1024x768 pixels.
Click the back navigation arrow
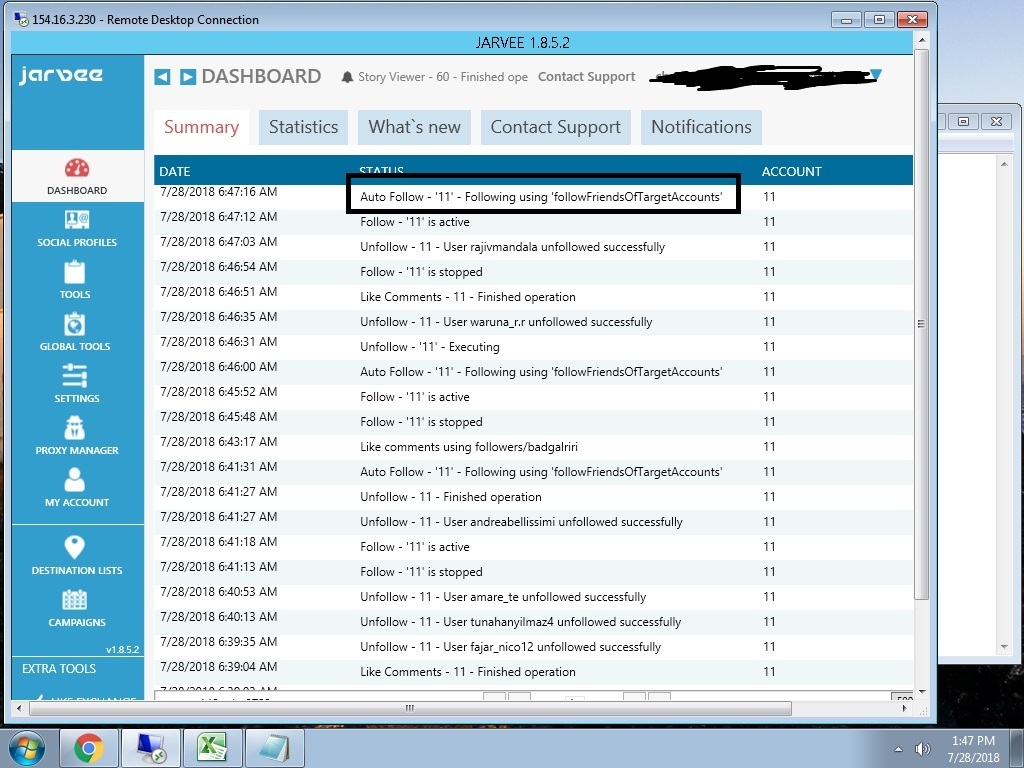click(162, 77)
